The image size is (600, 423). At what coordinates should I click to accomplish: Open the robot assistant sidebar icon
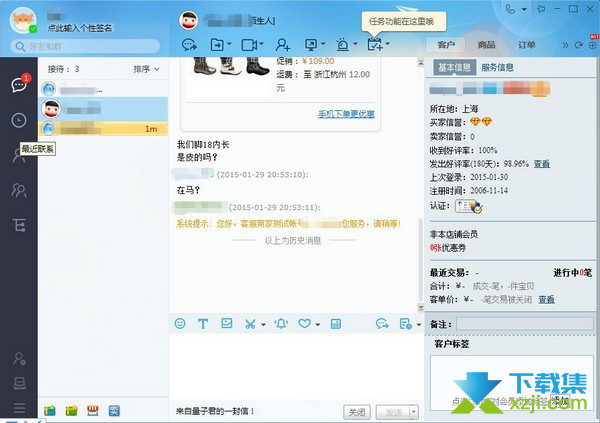[x=20, y=383]
